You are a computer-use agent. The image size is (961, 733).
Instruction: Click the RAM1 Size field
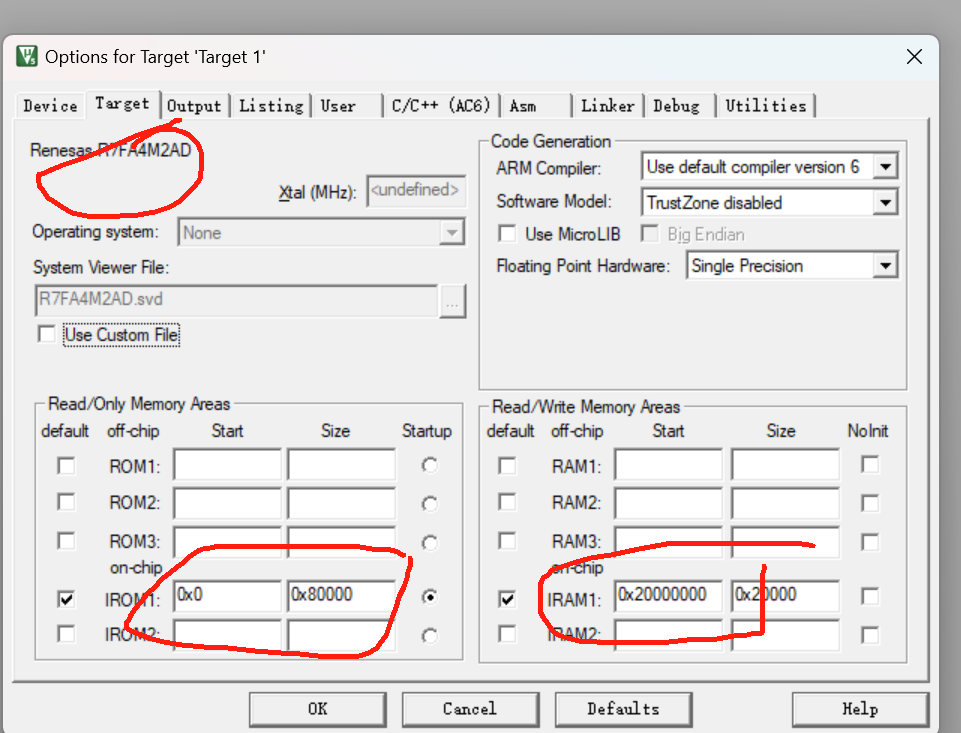pos(785,465)
